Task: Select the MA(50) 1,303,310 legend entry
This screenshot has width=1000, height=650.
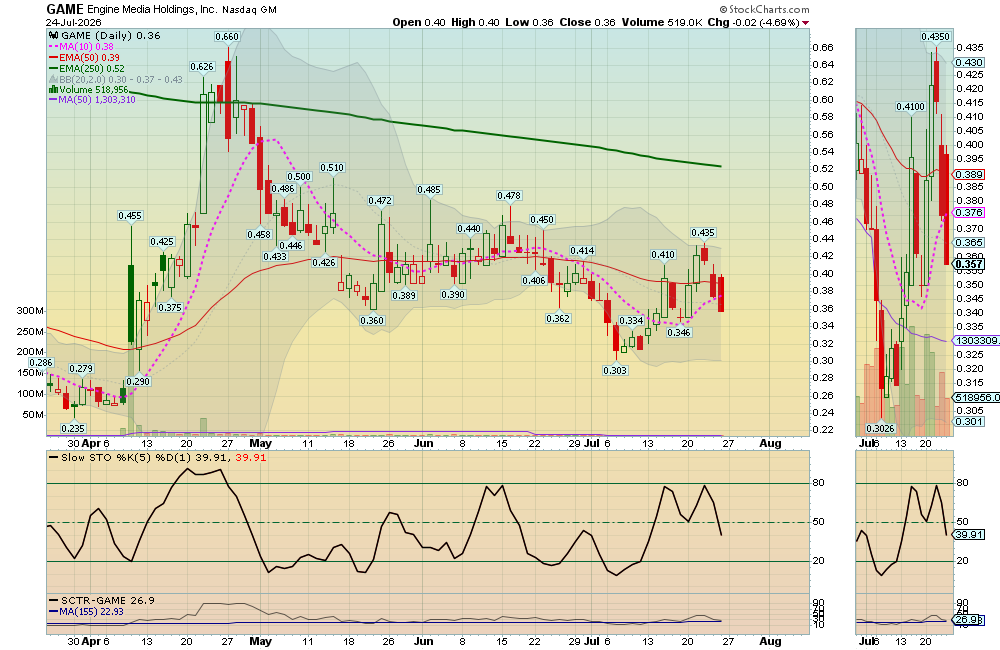Action: click(x=92, y=100)
